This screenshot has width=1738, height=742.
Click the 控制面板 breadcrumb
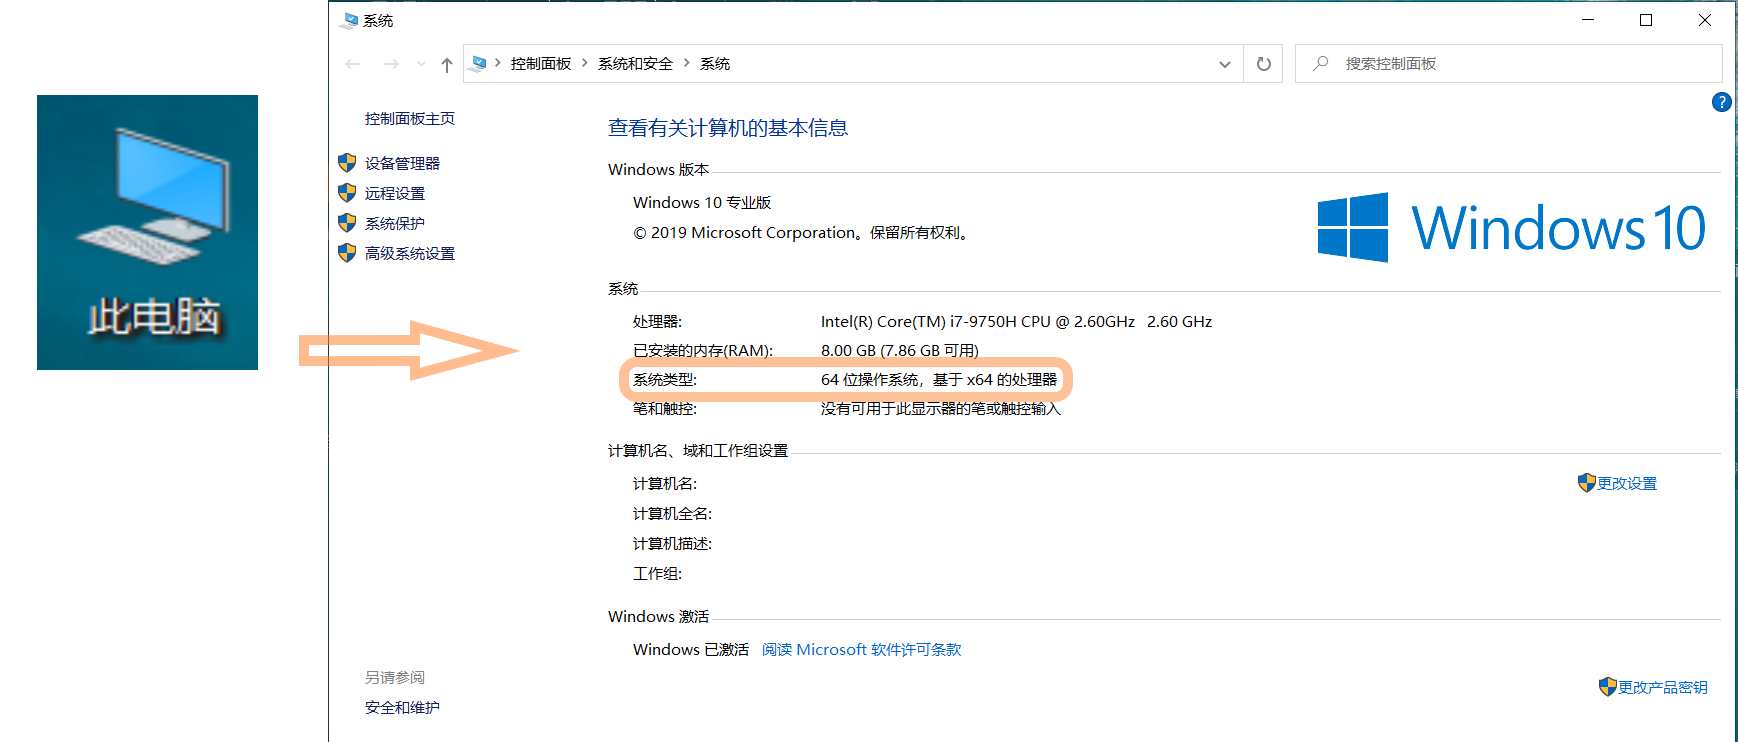click(541, 64)
